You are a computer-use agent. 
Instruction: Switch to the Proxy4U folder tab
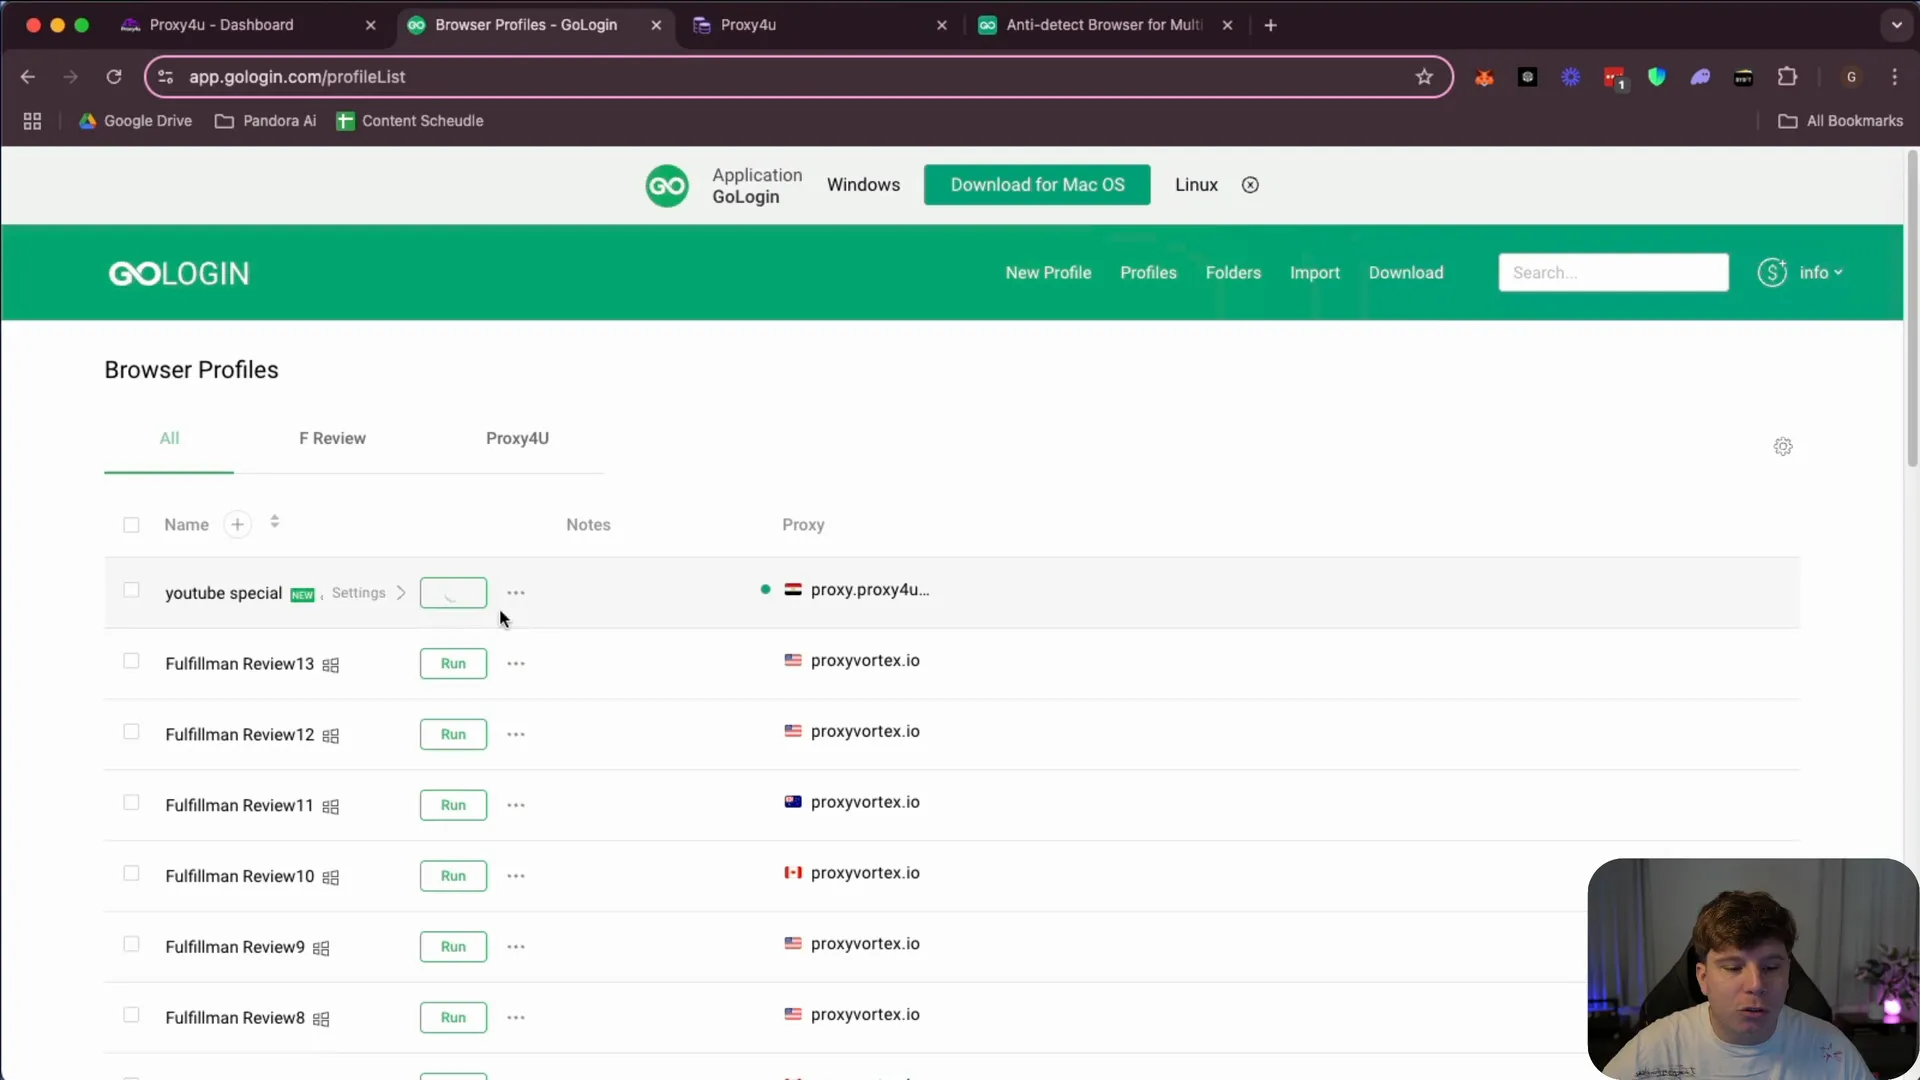pyautogui.click(x=517, y=438)
